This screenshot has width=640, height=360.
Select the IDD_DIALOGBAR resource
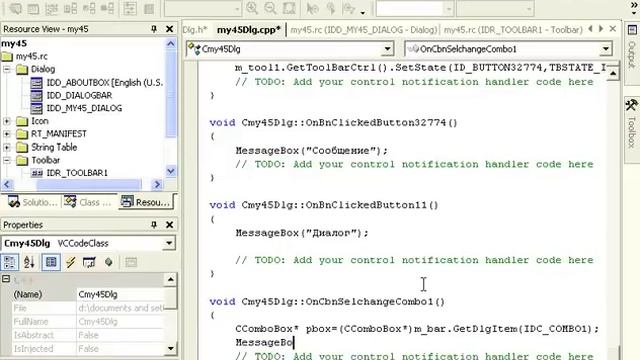pyautogui.click(x=79, y=96)
